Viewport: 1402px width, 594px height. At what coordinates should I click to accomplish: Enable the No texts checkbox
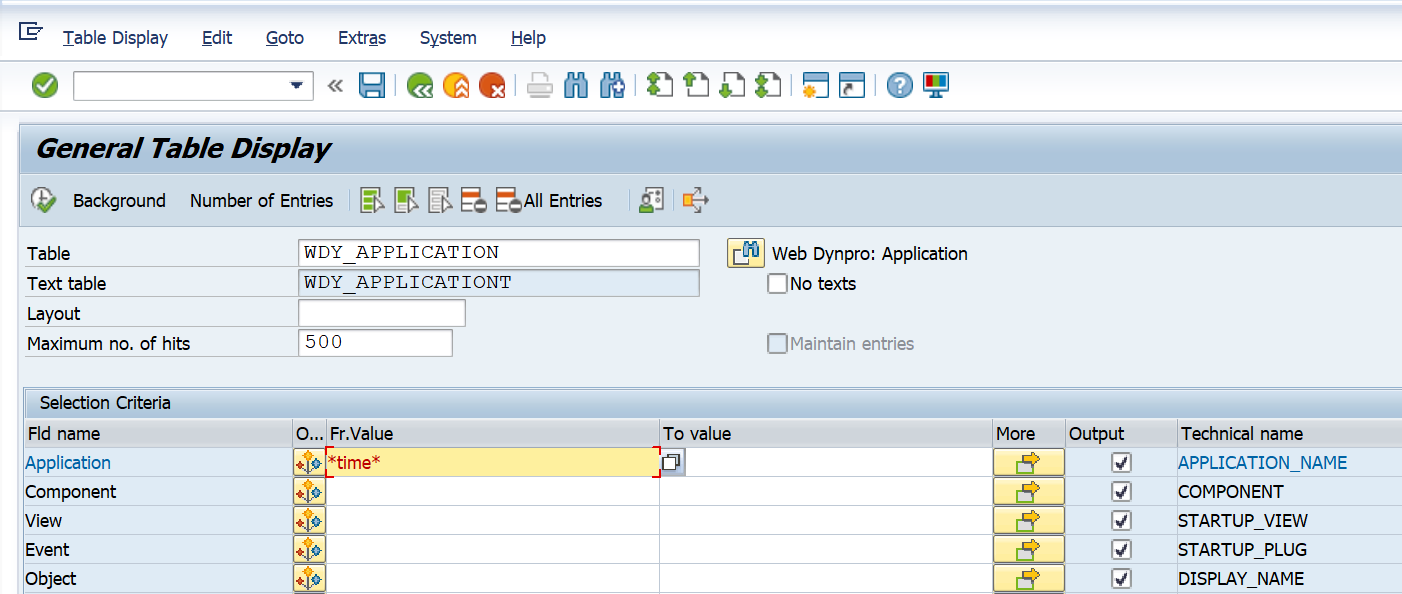coord(777,283)
